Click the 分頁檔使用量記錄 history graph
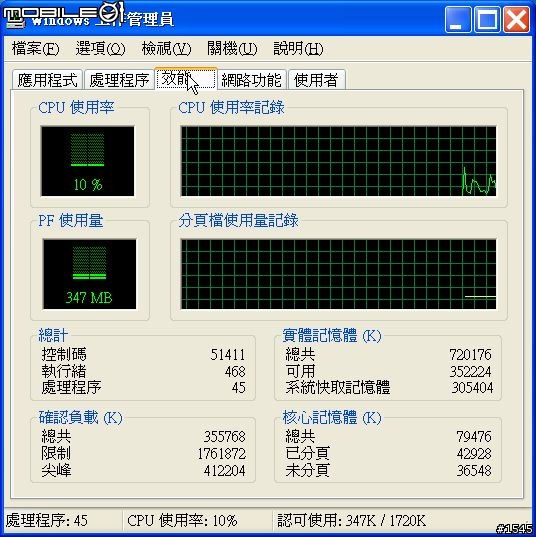This screenshot has width=536, height=537. 338,274
